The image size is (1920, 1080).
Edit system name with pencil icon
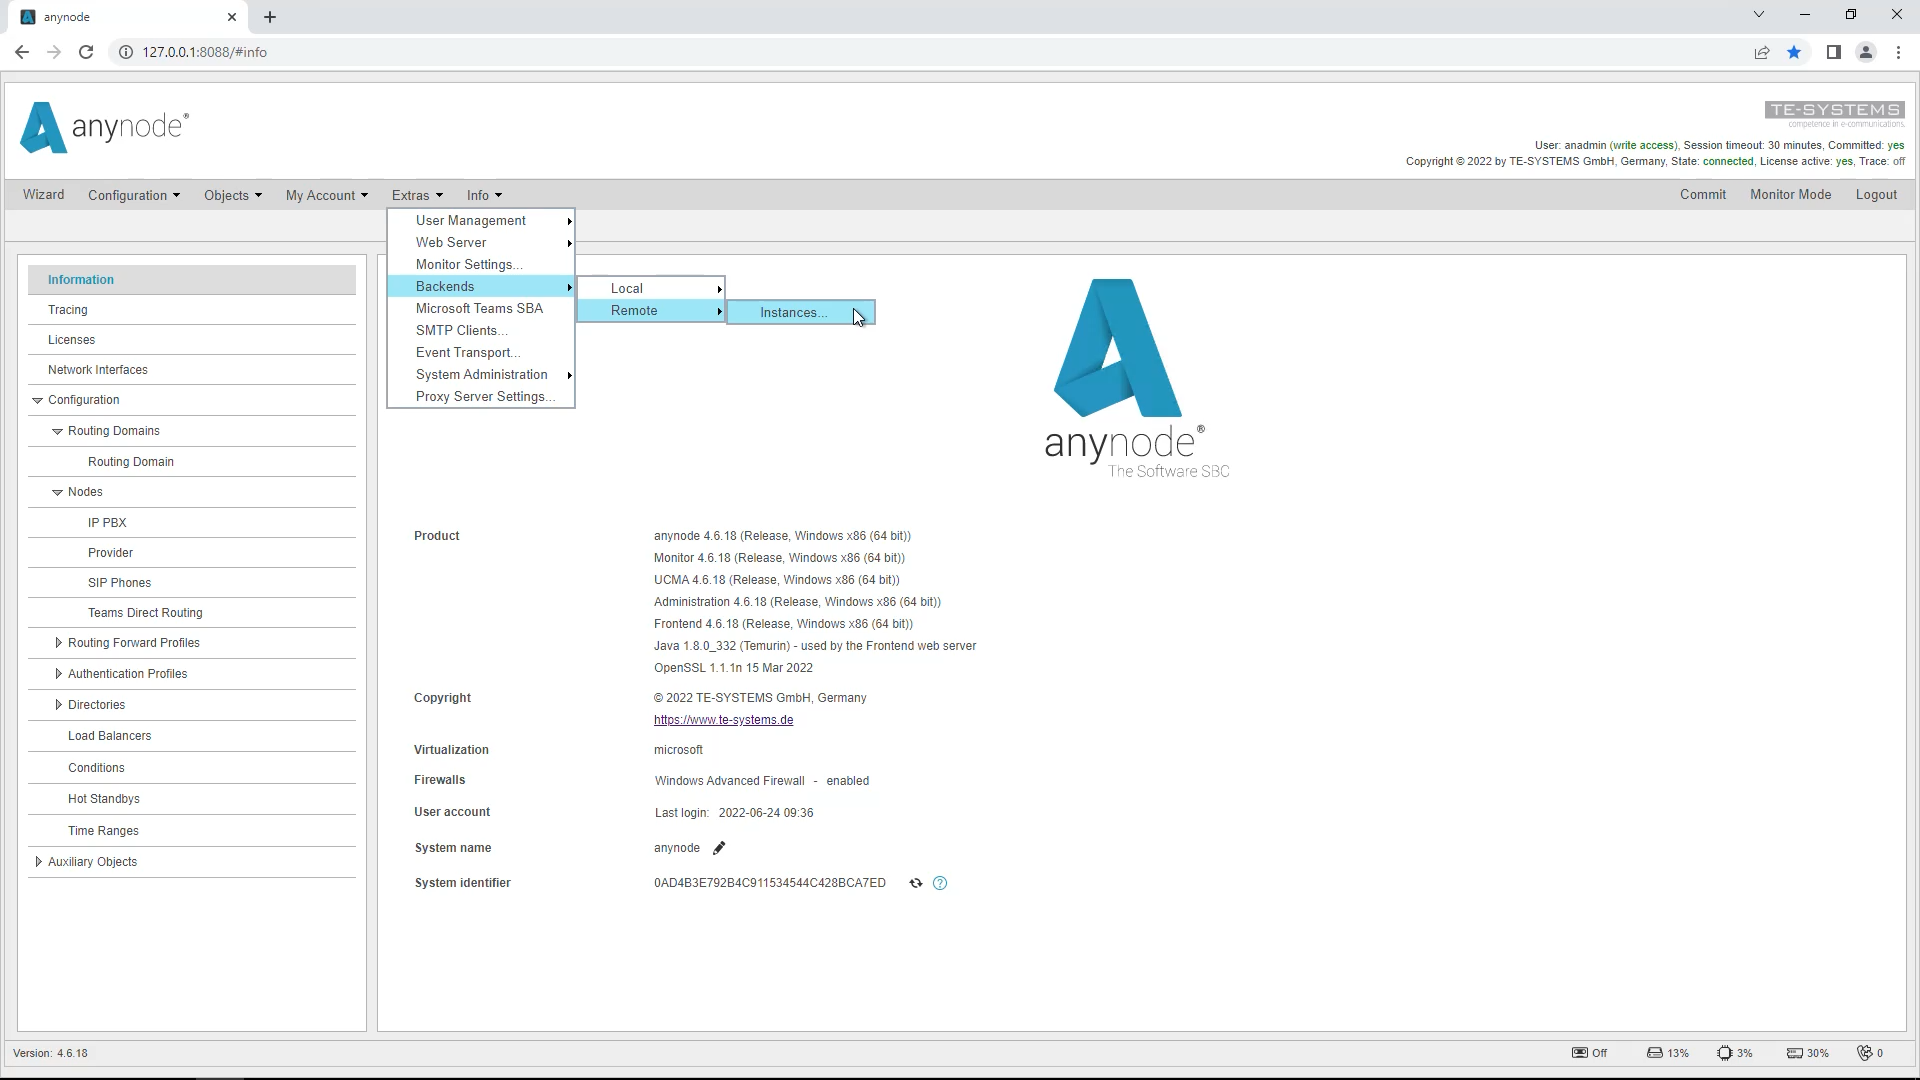tap(719, 848)
